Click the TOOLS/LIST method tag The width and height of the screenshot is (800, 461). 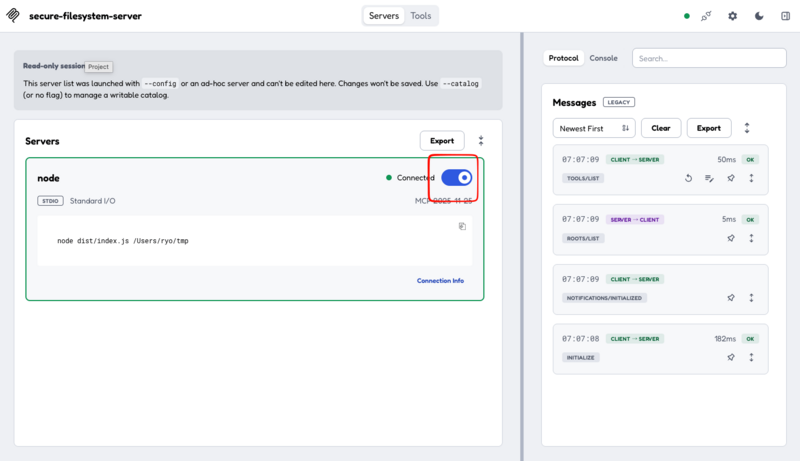pyautogui.click(x=583, y=178)
